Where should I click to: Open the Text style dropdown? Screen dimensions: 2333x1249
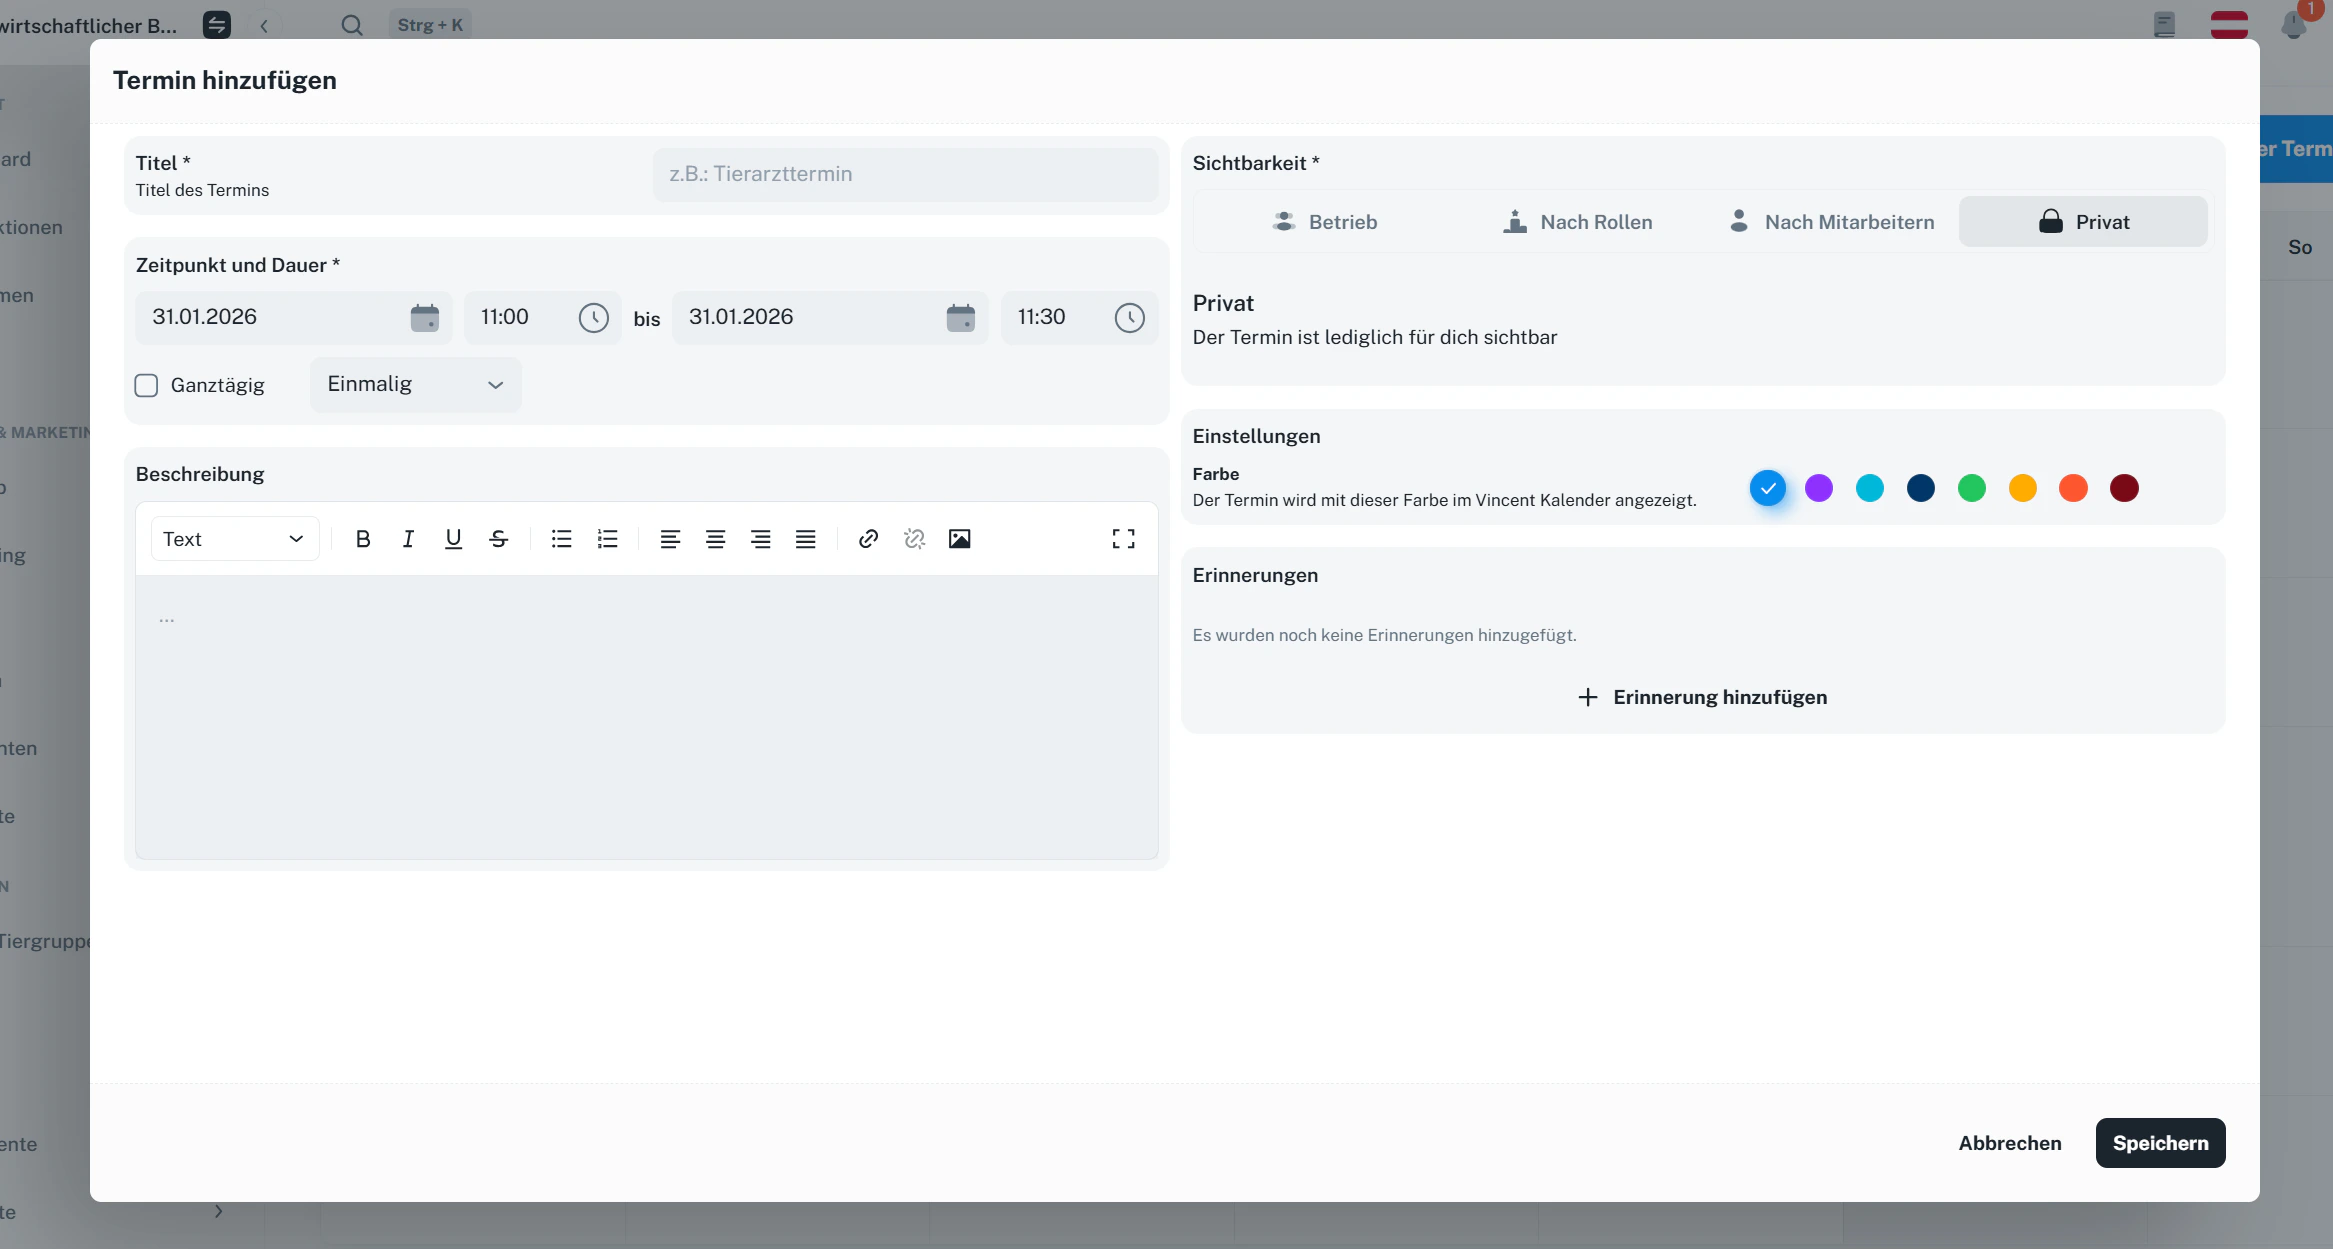[x=234, y=539]
